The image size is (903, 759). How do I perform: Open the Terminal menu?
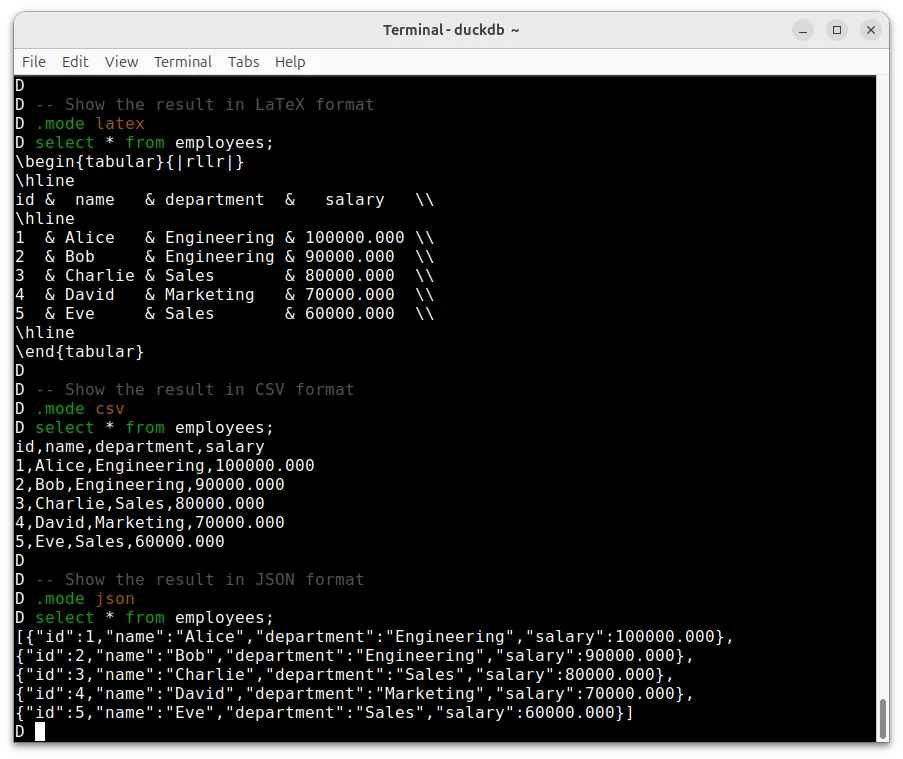tap(183, 62)
